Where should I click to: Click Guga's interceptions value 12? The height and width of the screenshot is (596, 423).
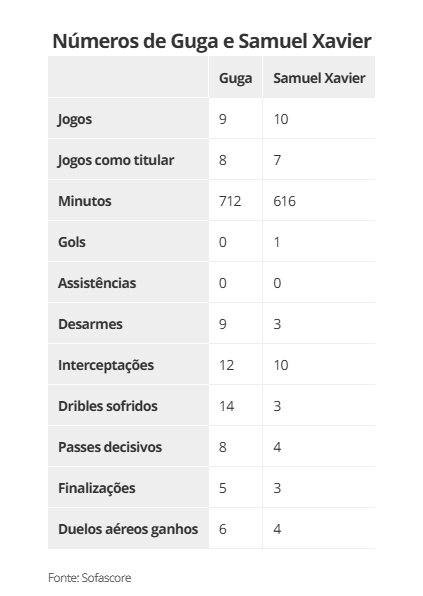[227, 365]
